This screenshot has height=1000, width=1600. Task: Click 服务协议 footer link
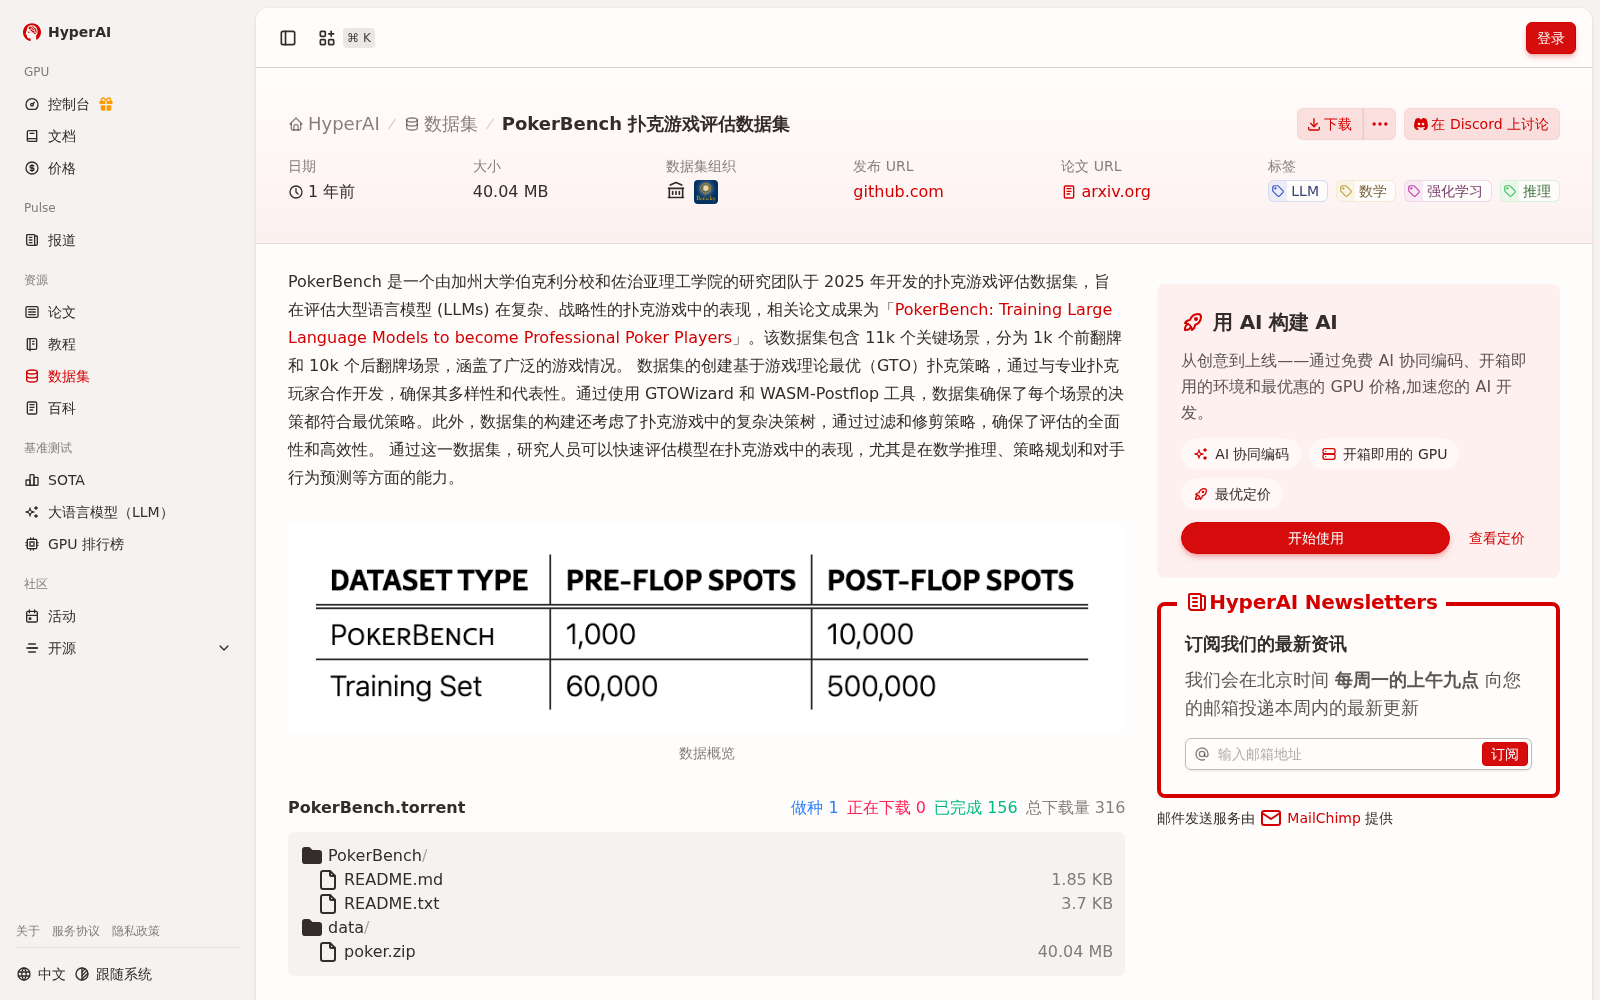click(x=76, y=931)
